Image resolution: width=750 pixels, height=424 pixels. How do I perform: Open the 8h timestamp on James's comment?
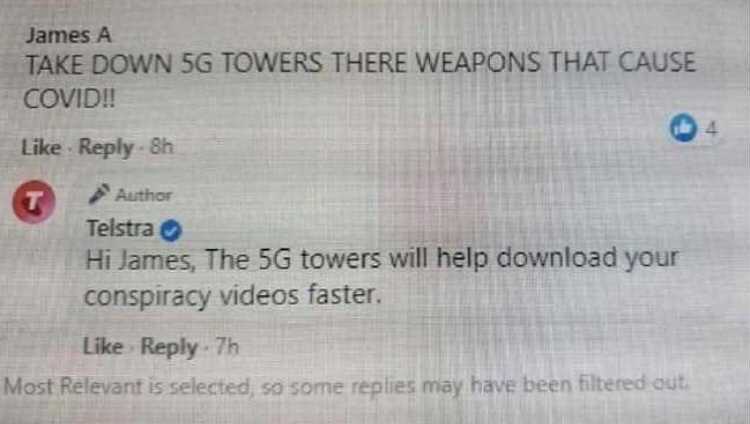coord(161,146)
